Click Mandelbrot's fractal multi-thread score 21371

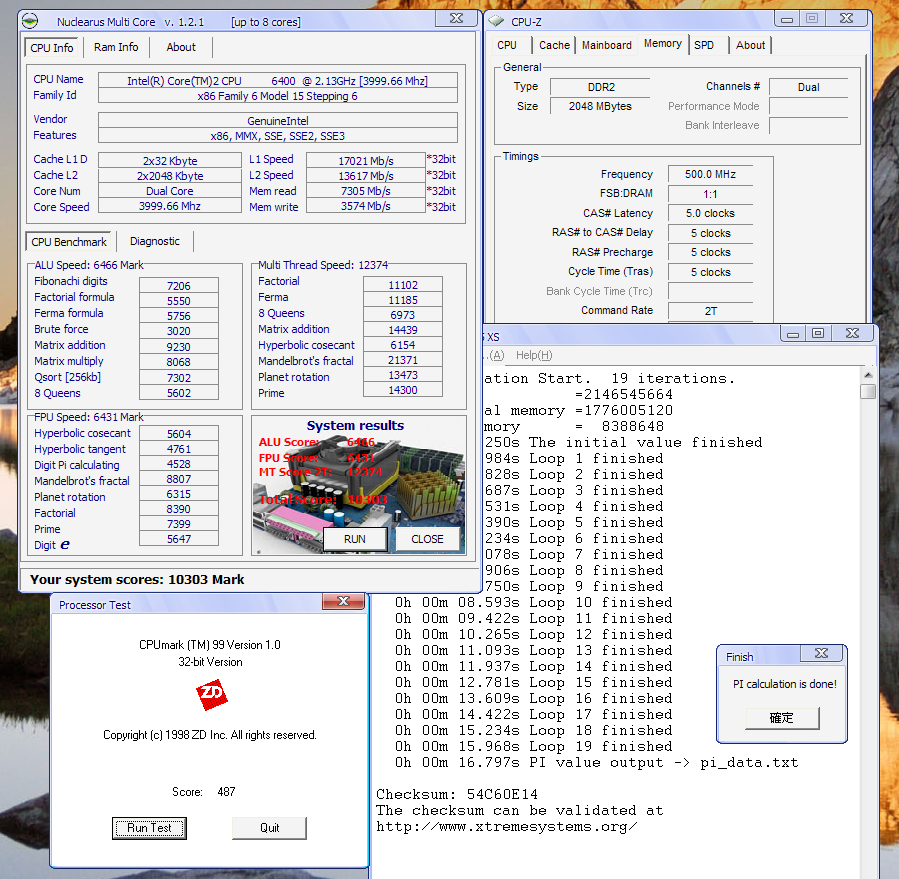[403, 360]
